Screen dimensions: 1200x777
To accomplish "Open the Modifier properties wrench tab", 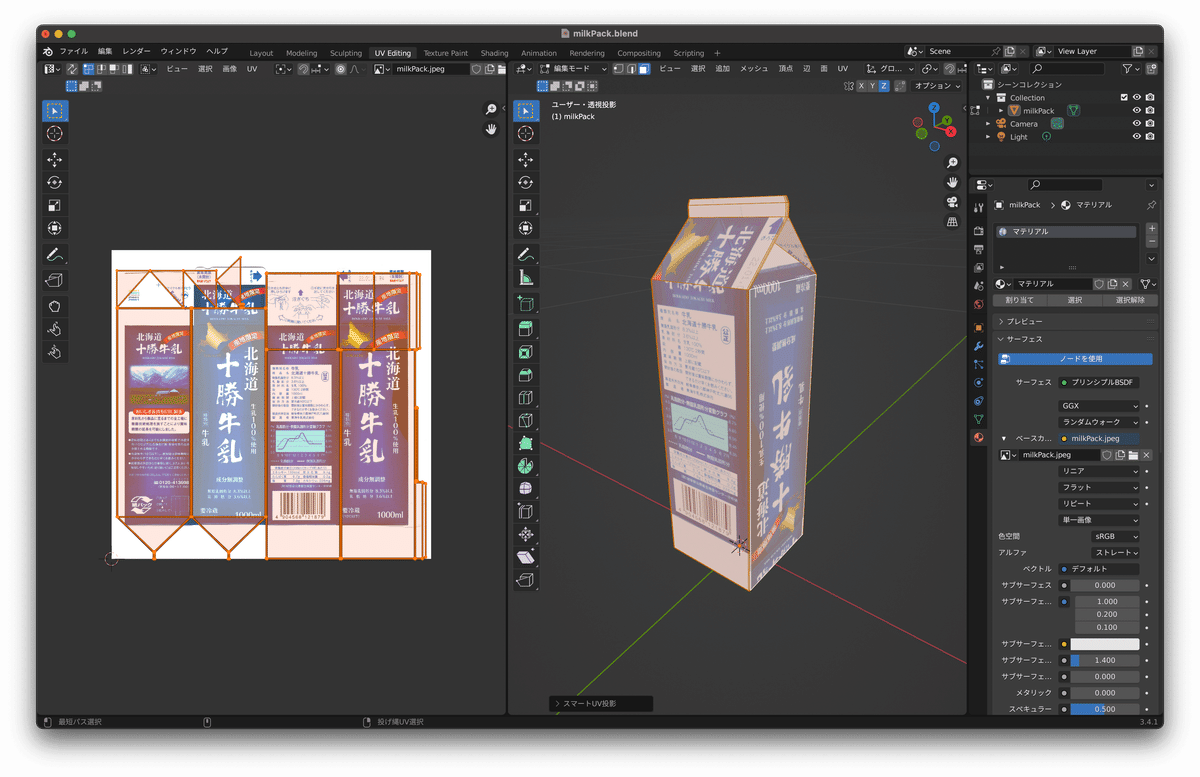I will tap(978, 345).
